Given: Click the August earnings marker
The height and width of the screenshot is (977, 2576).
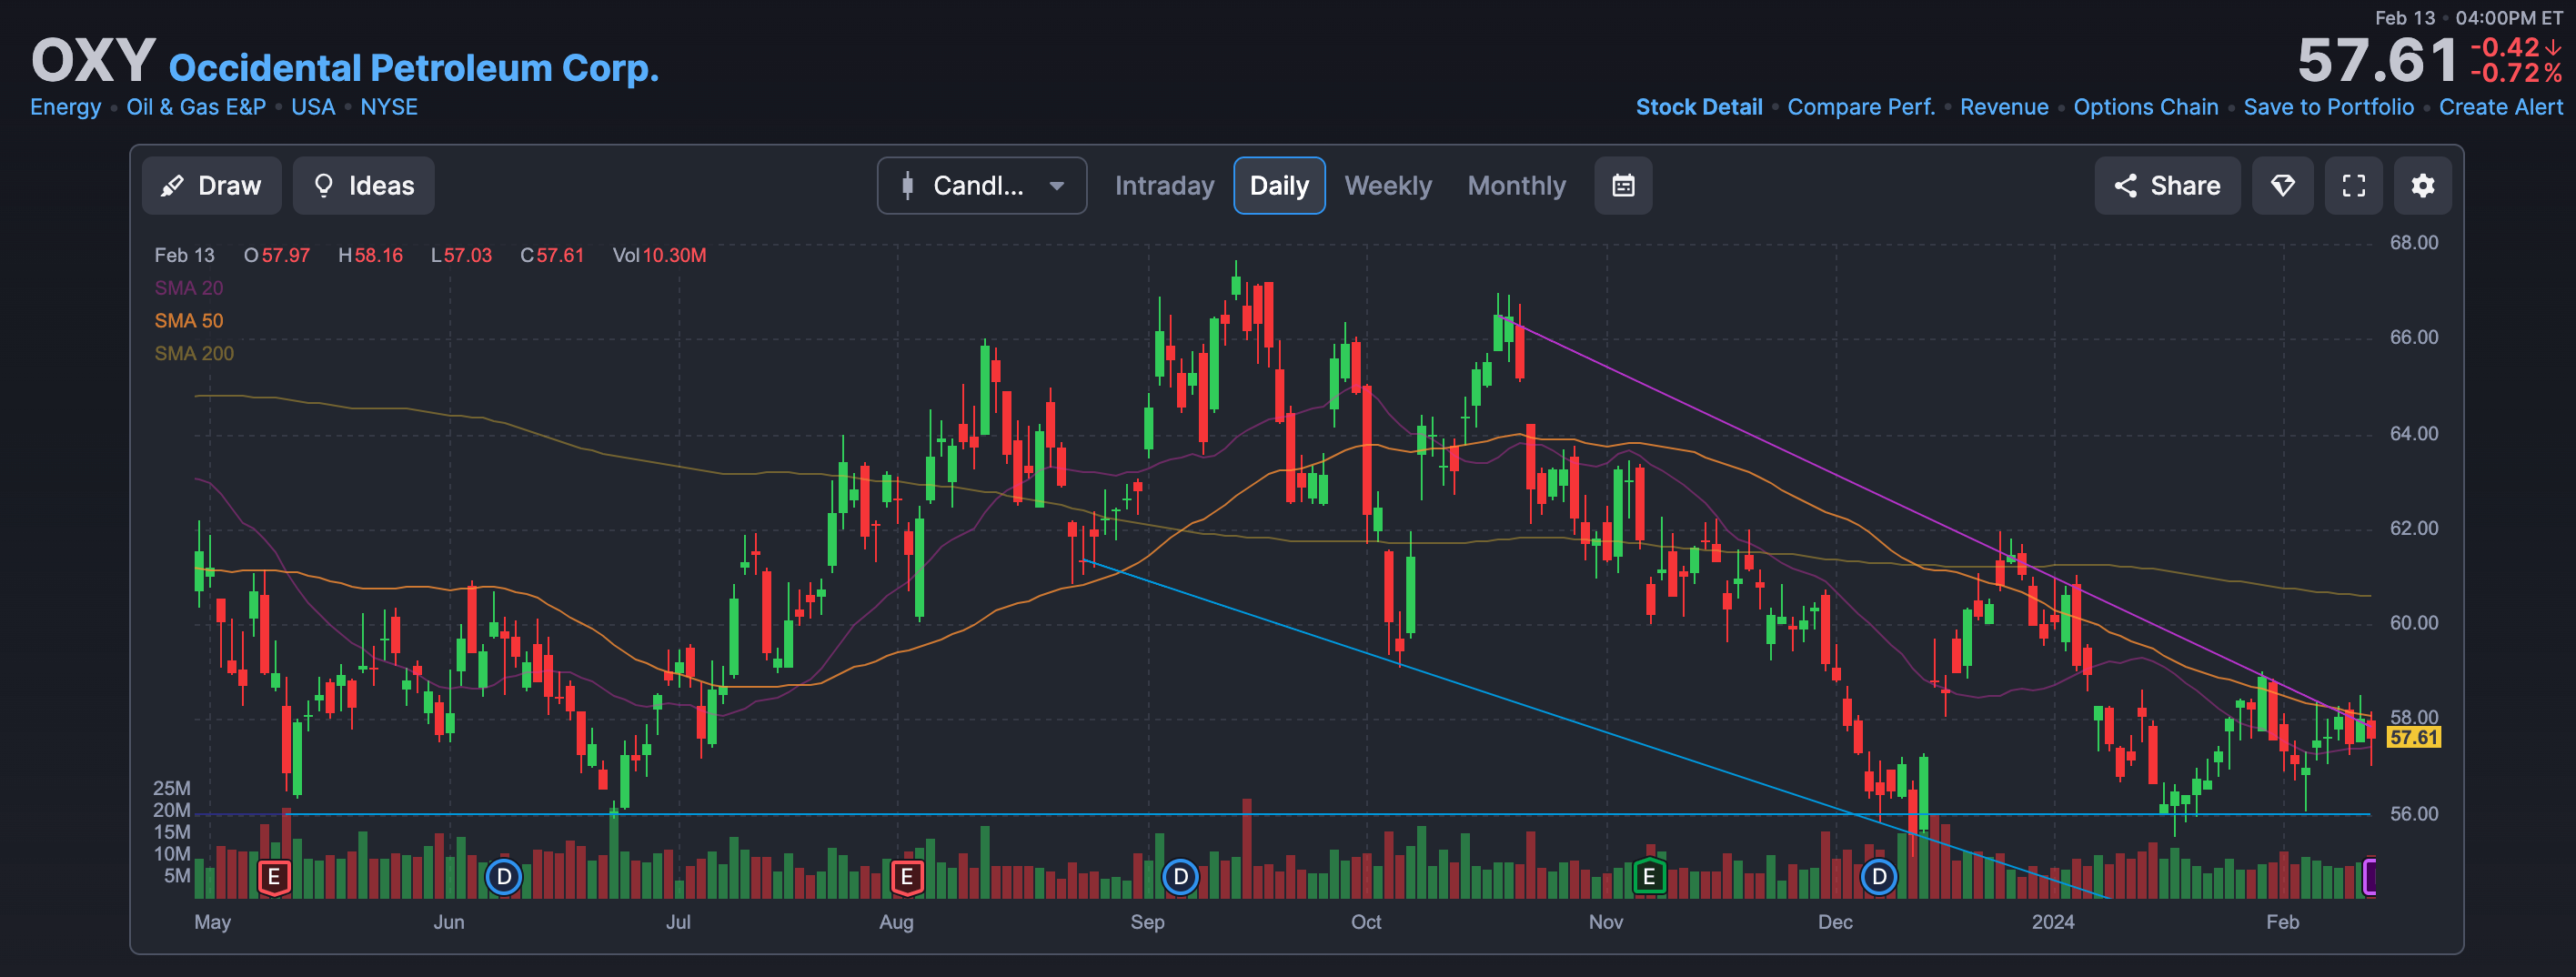Looking at the screenshot, I should (x=906, y=877).
